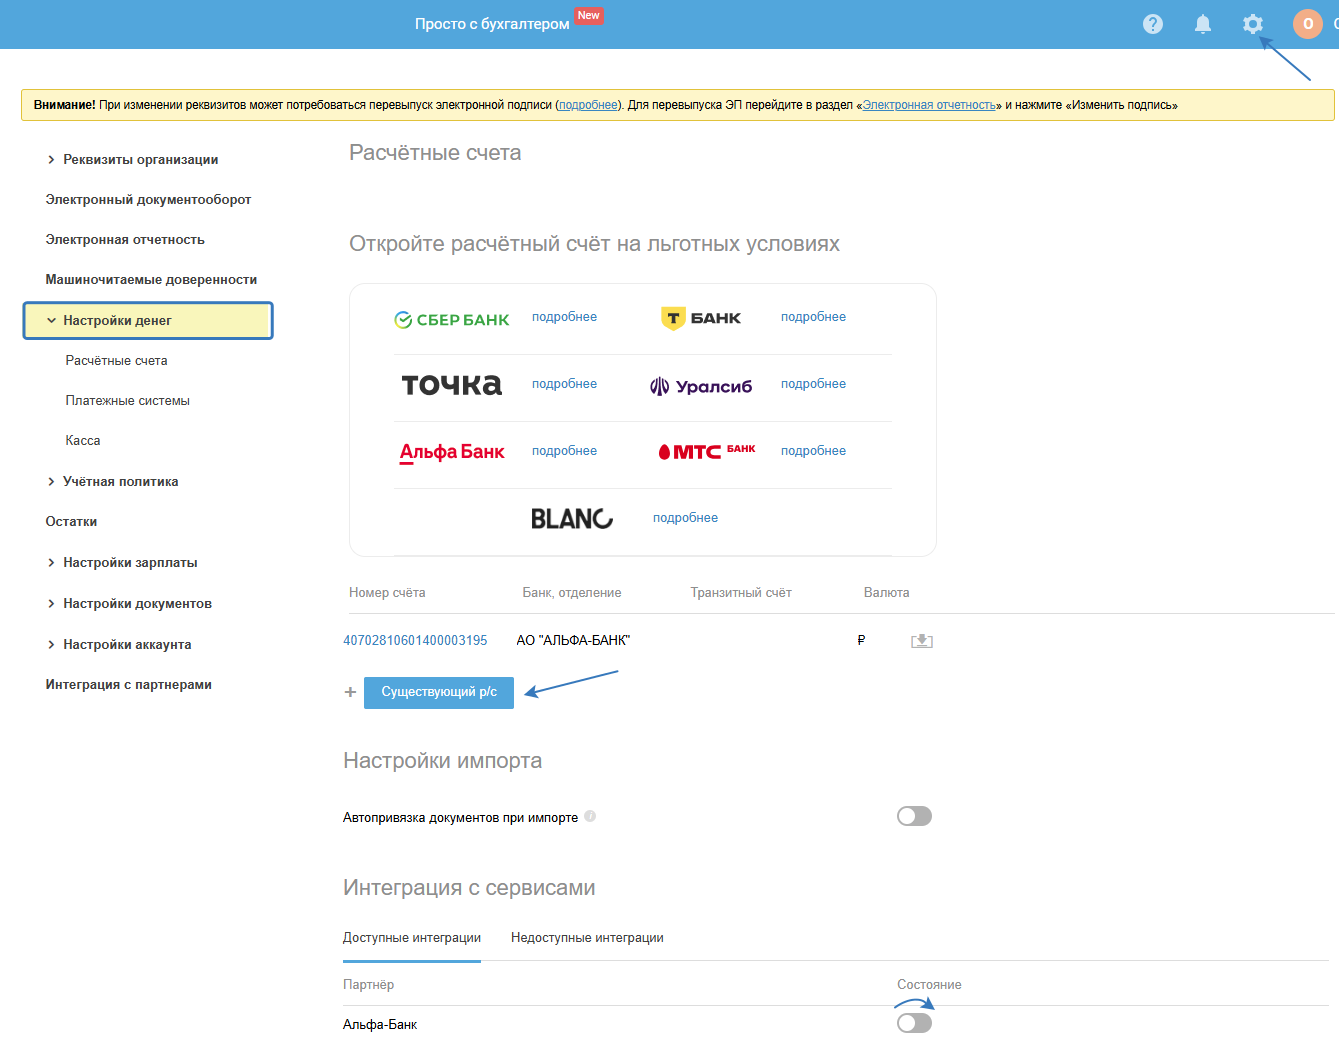Click the Банк, отделение column header
This screenshot has height=1052, width=1339.
[572, 593]
